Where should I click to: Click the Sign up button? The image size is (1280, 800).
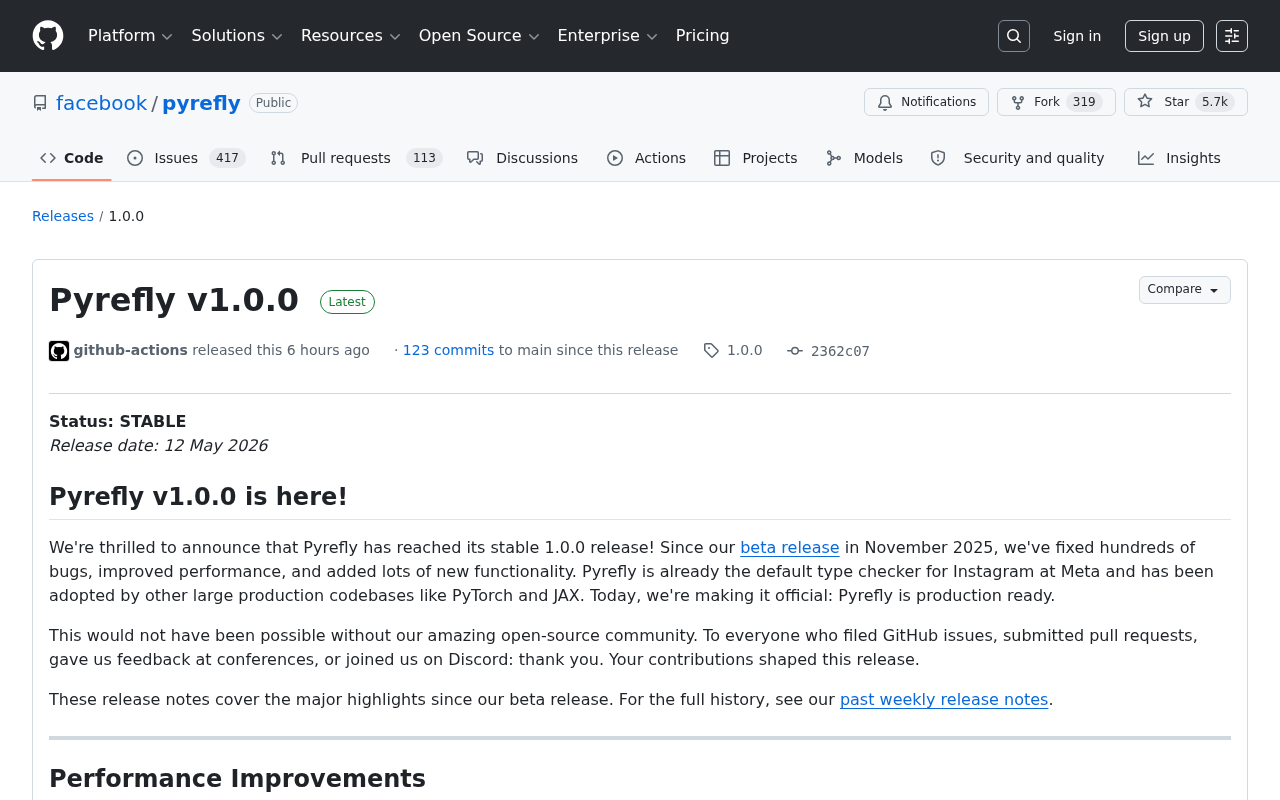click(x=1164, y=36)
